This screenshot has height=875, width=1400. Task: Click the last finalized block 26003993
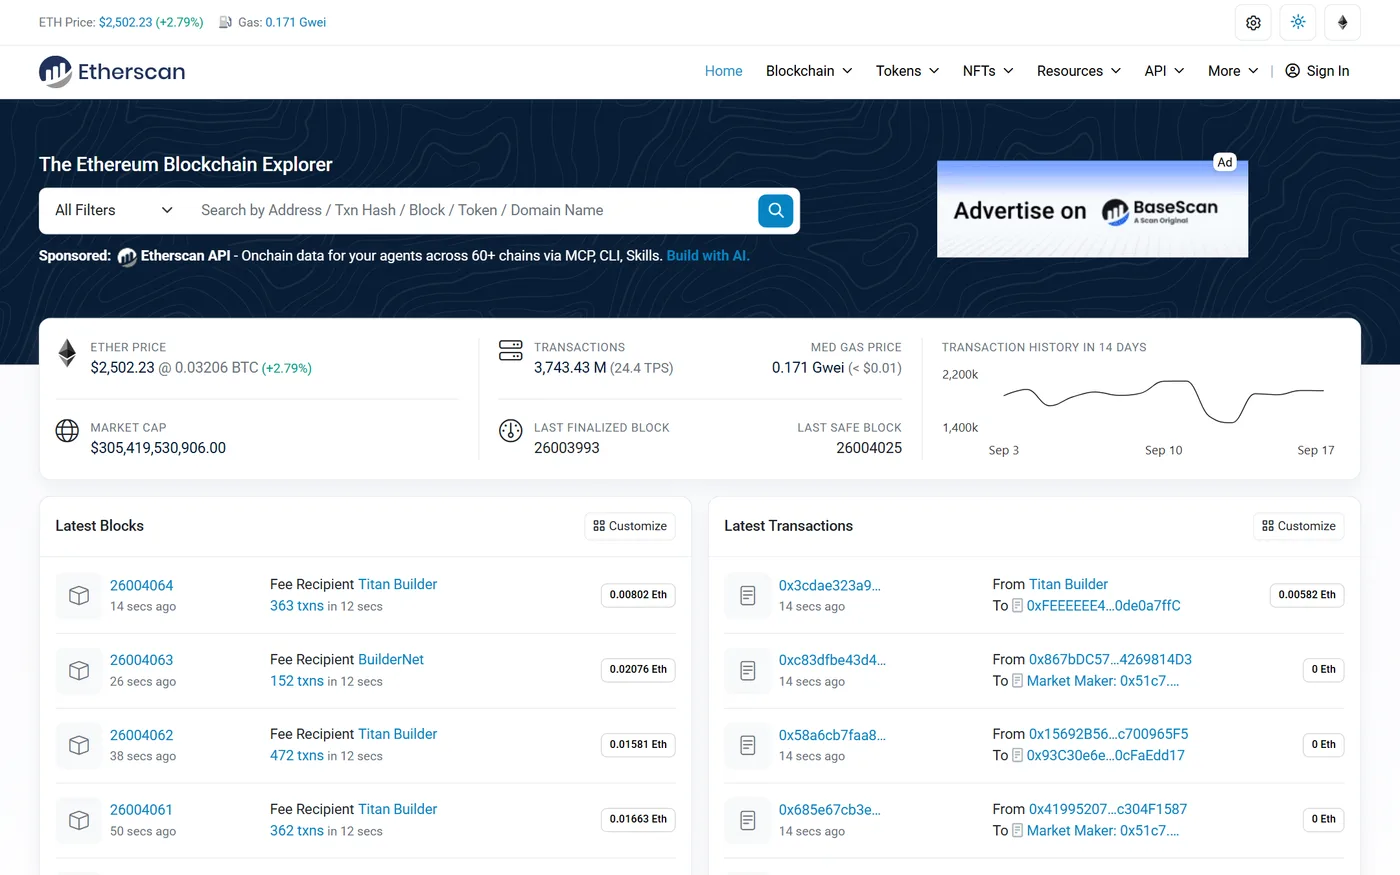(x=567, y=448)
